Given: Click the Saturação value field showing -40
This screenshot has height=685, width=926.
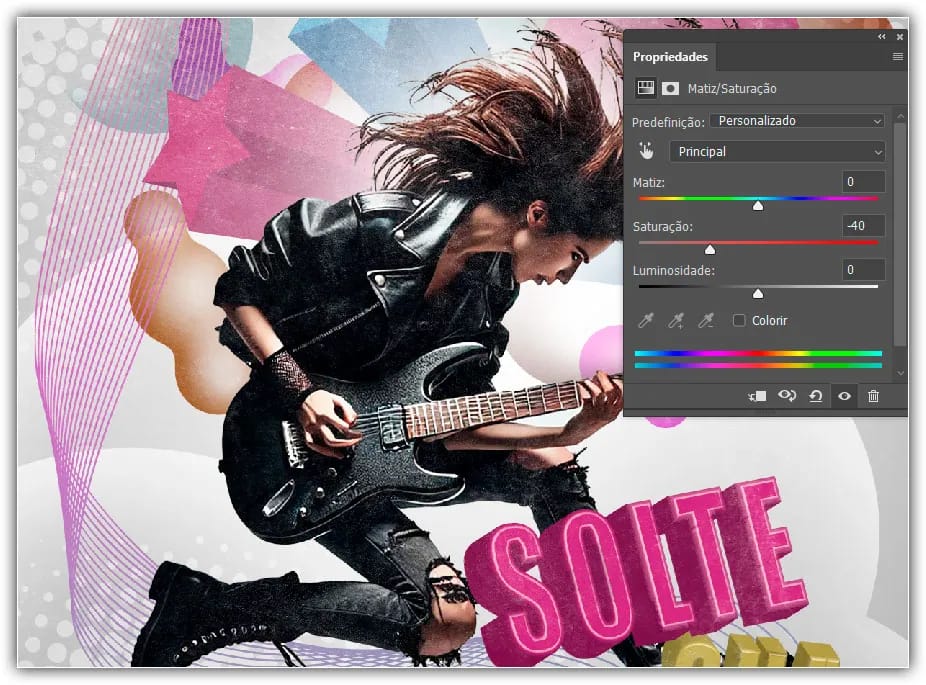Looking at the screenshot, I should (x=863, y=226).
